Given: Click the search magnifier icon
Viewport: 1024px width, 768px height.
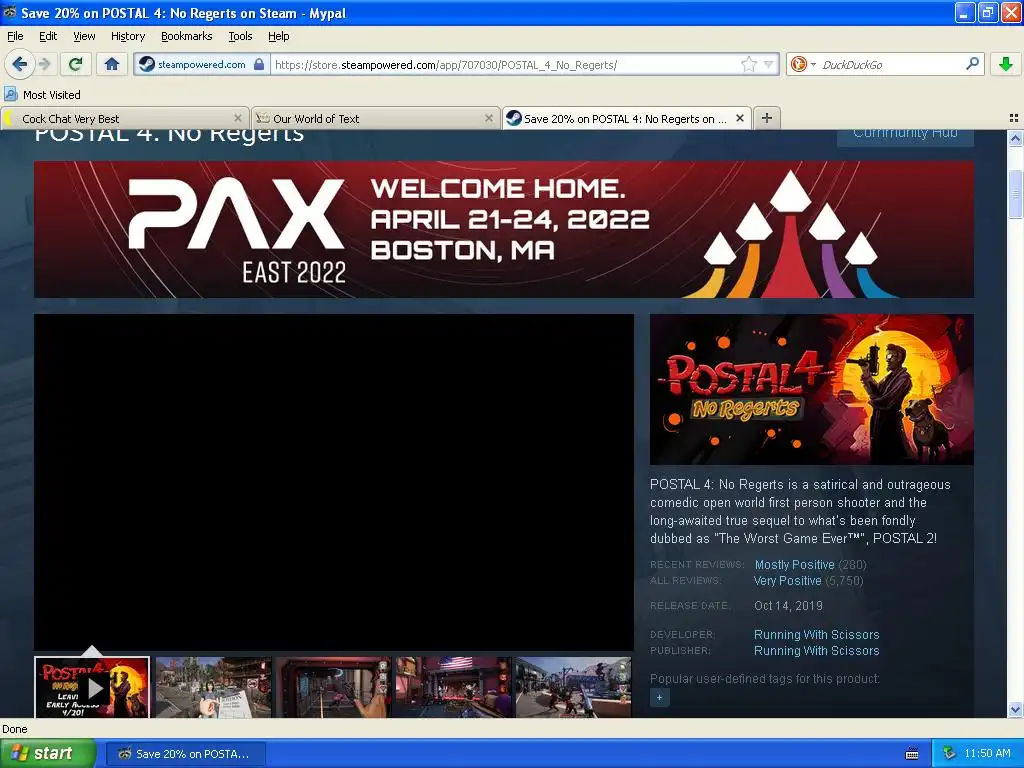Looking at the screenshot, I should (972, 63).
